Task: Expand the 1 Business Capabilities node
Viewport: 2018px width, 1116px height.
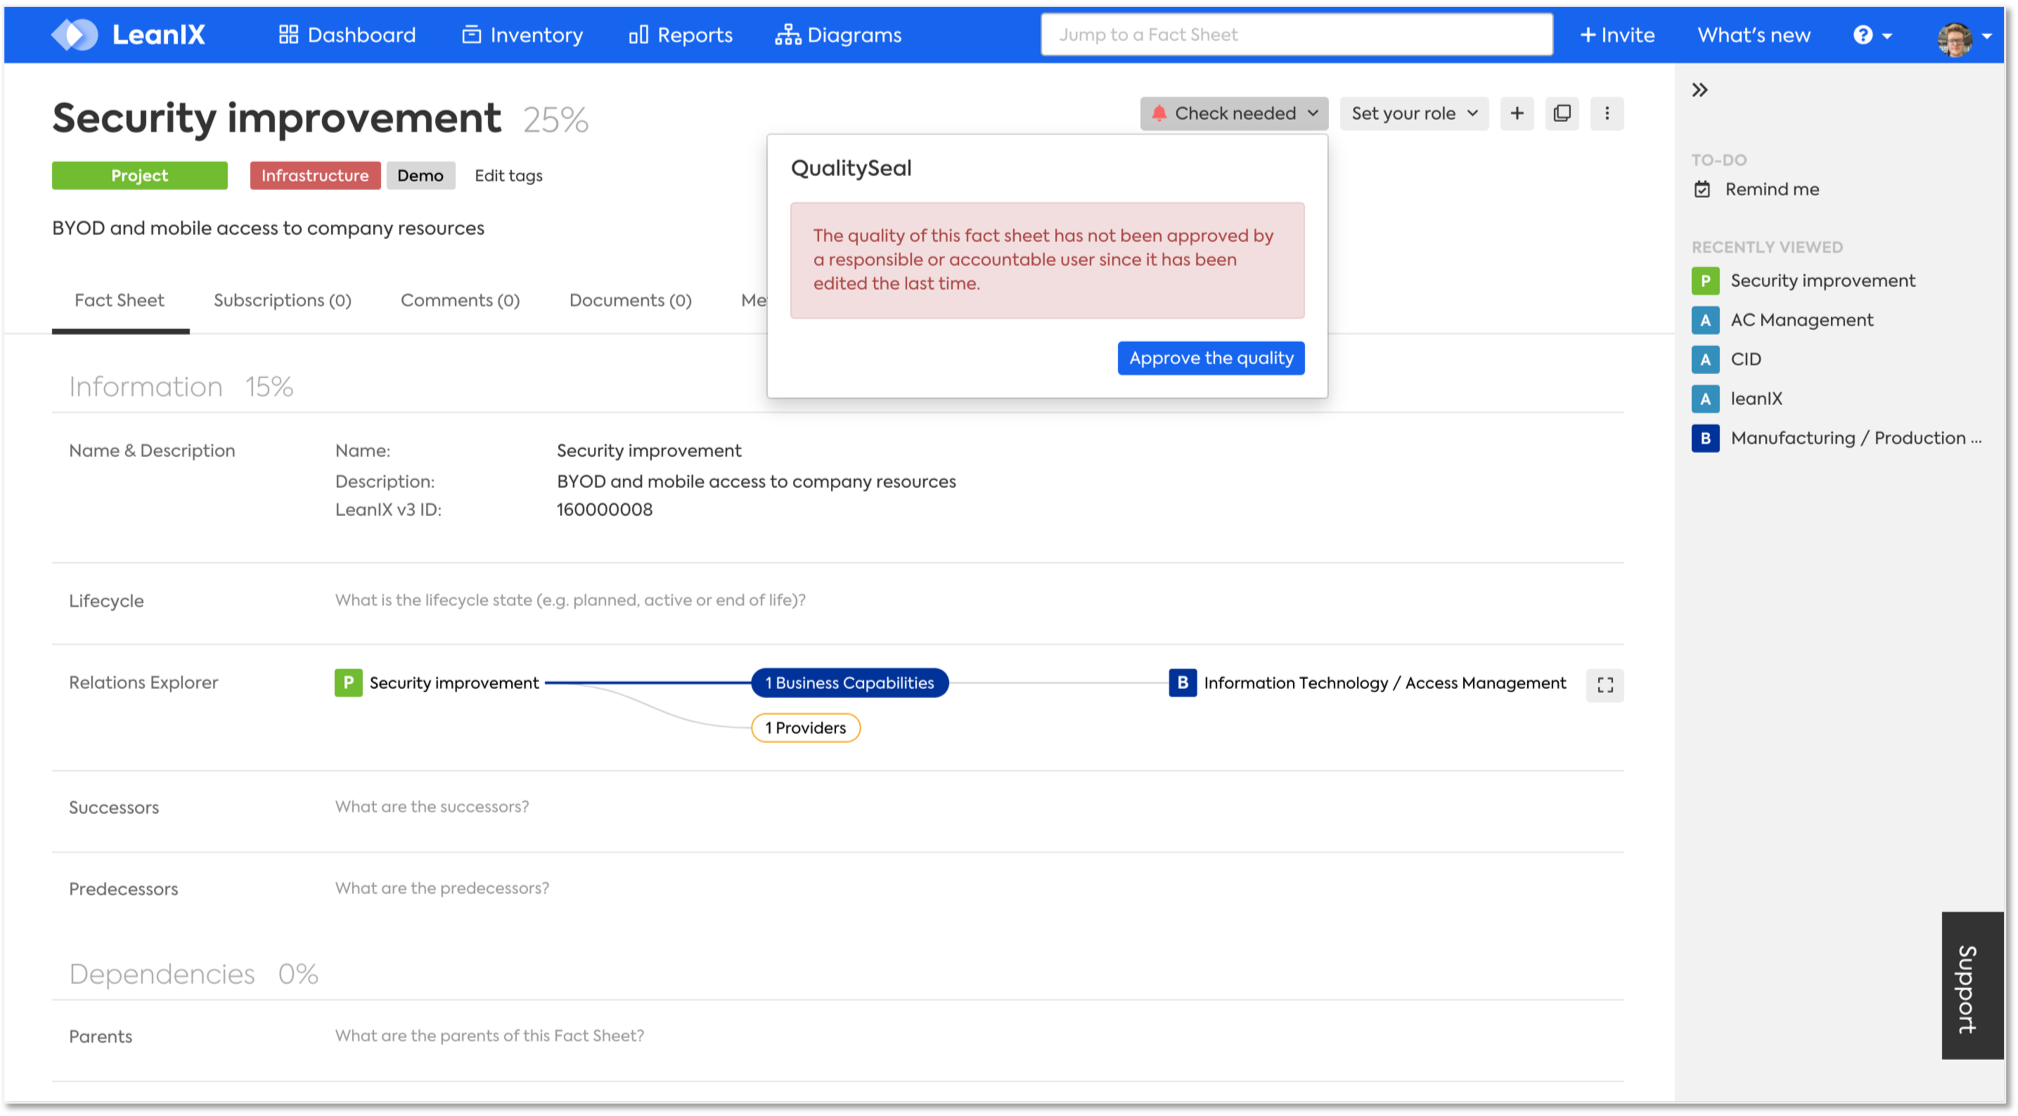Action: (x=849, y=683)
